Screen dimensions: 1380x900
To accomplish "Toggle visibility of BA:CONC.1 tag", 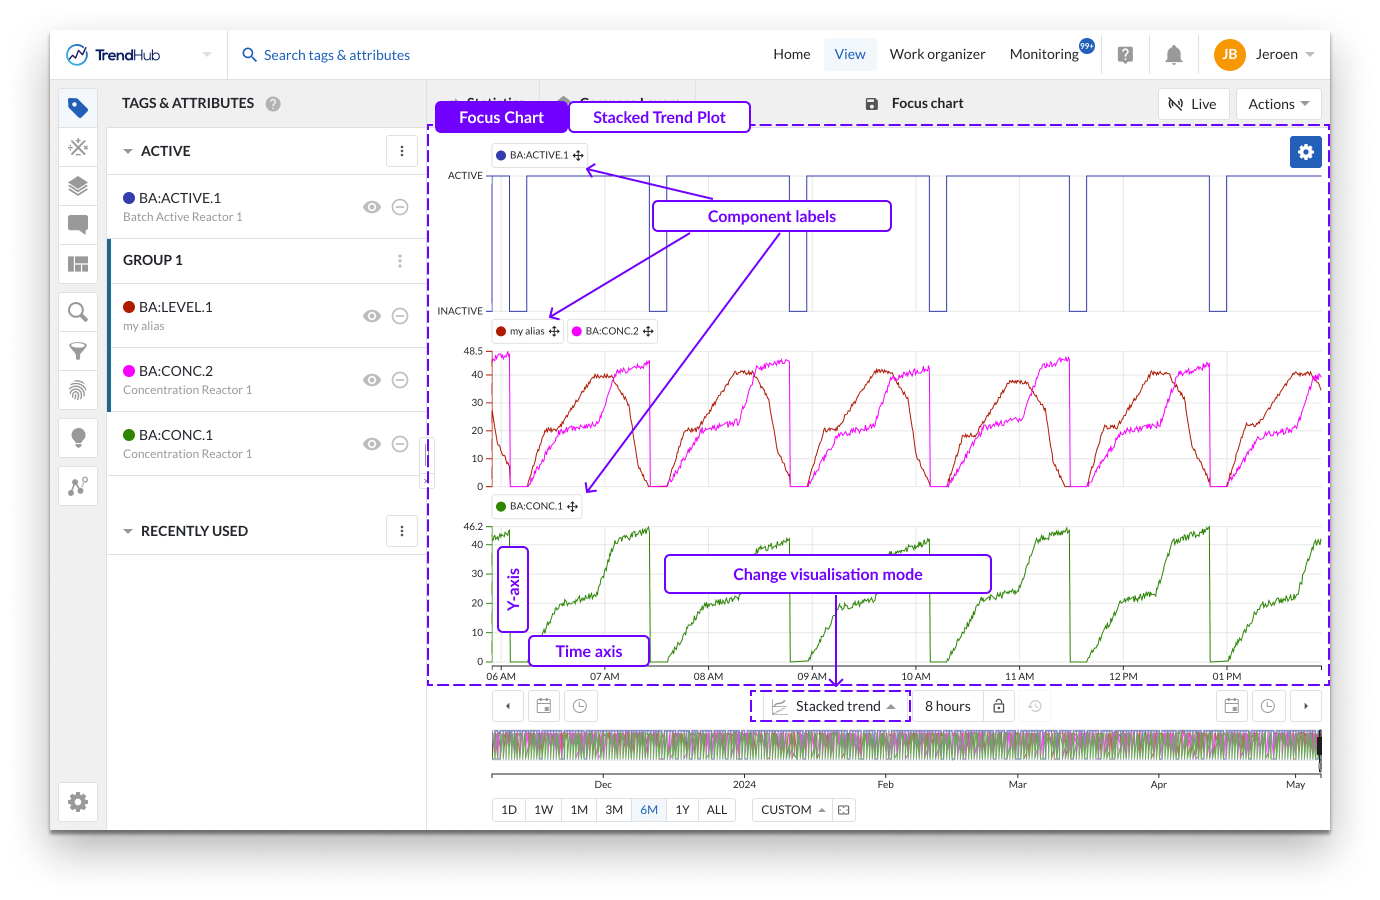I will [371, 444].
